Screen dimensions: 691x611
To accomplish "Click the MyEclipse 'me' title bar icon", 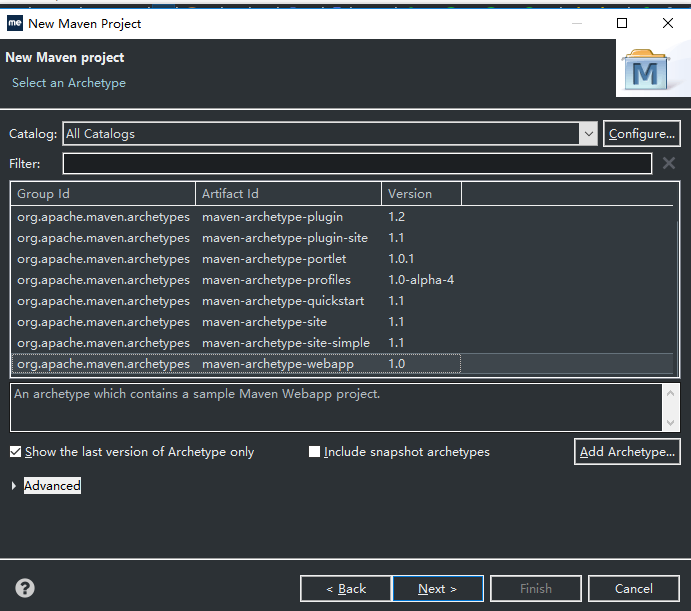I will 15,23.
